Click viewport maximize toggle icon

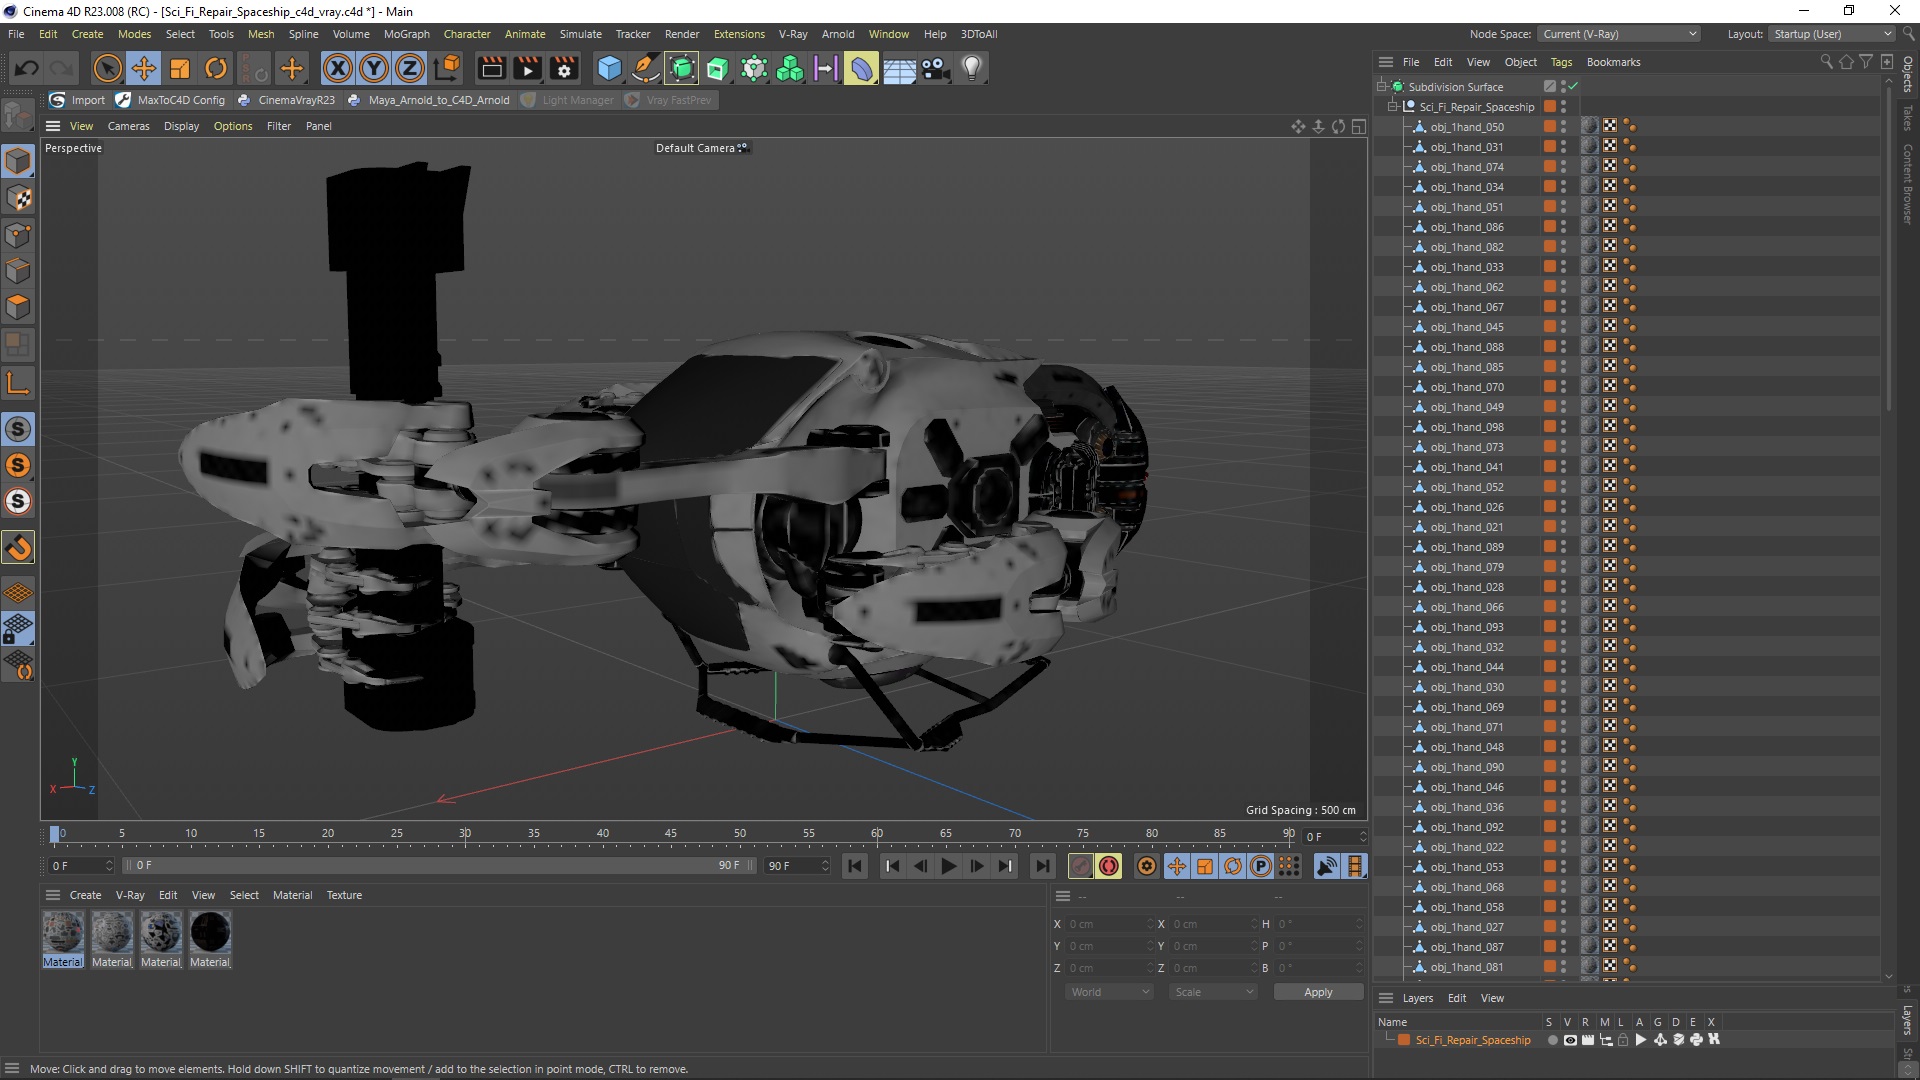tap(1359, 127)
